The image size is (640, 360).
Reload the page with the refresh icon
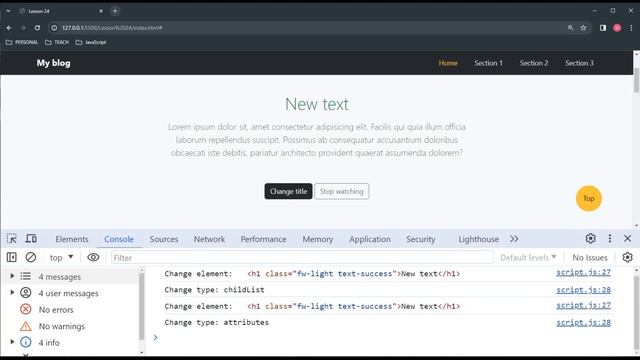pyautogui.click(x=37, y=28)
